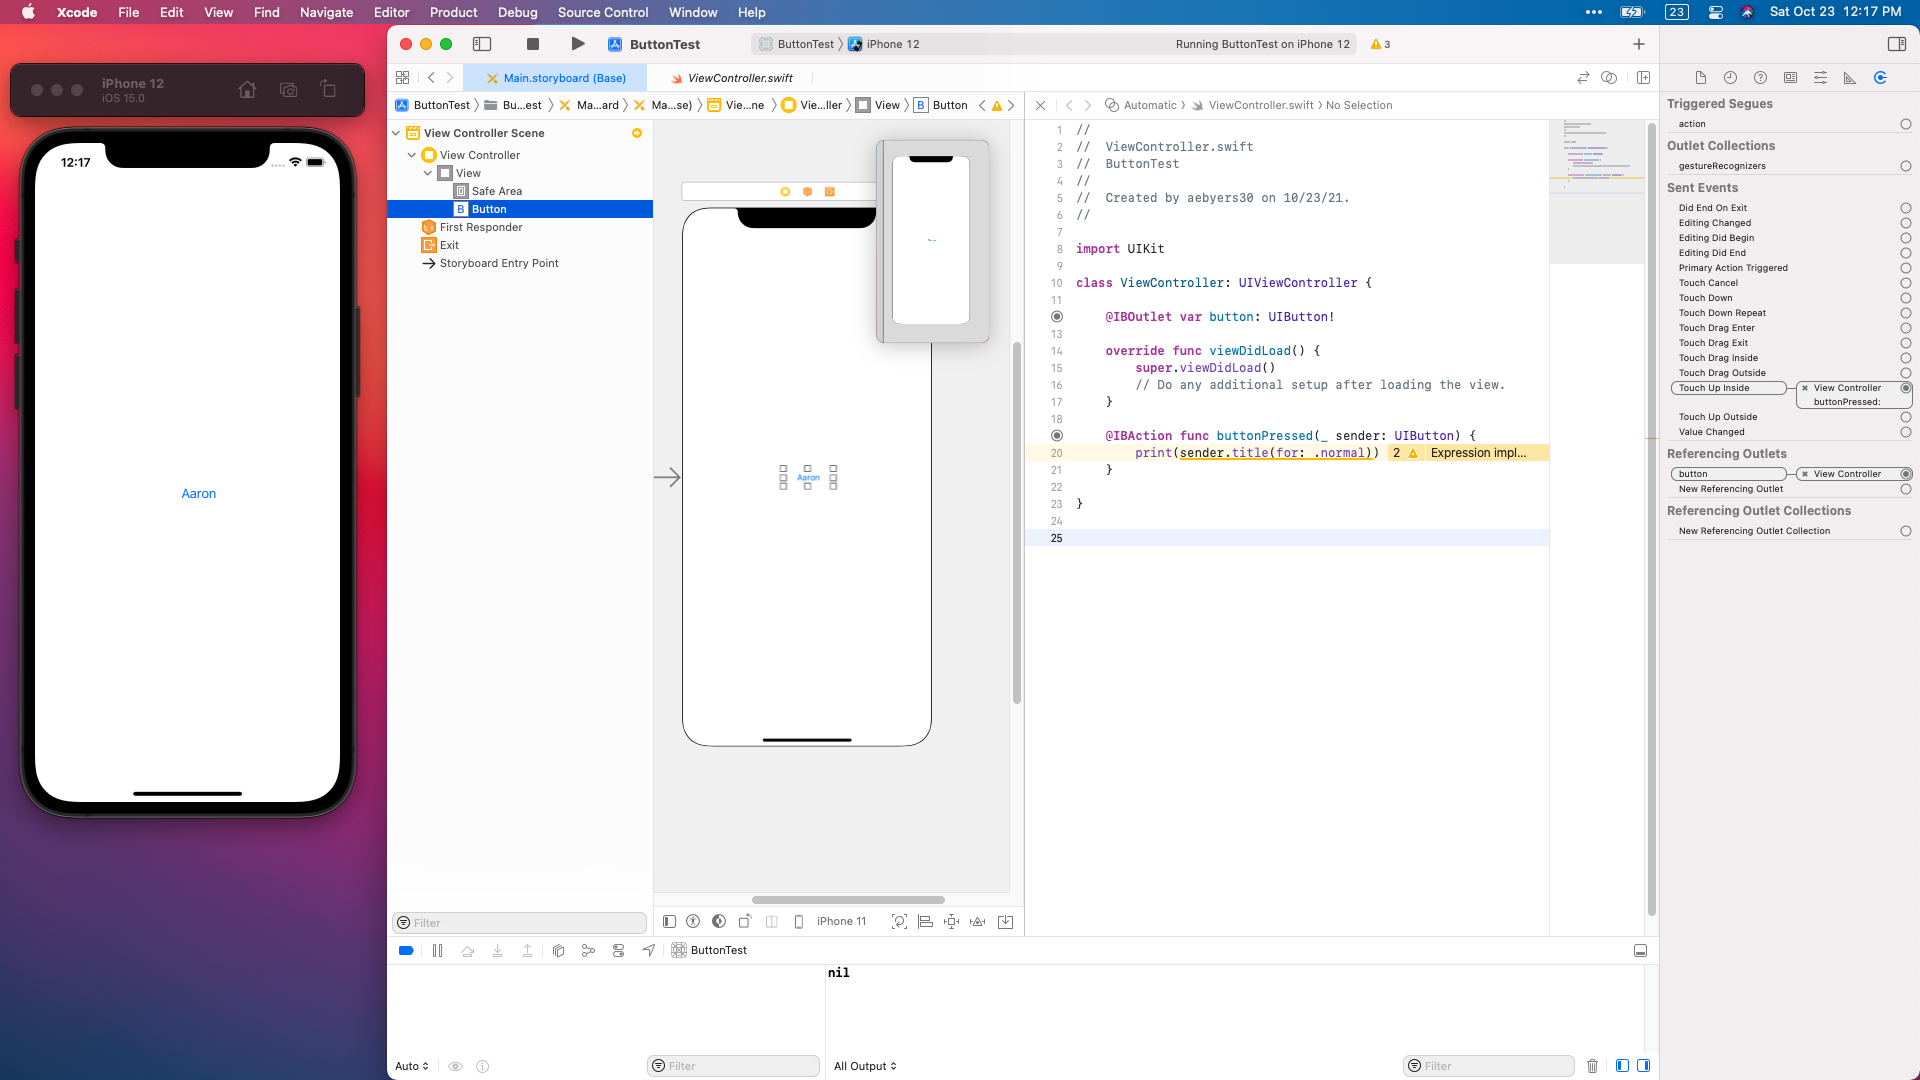Click the Run play button
The width and height of the screenshot is (1920, 1080).
tap(577, 44)
